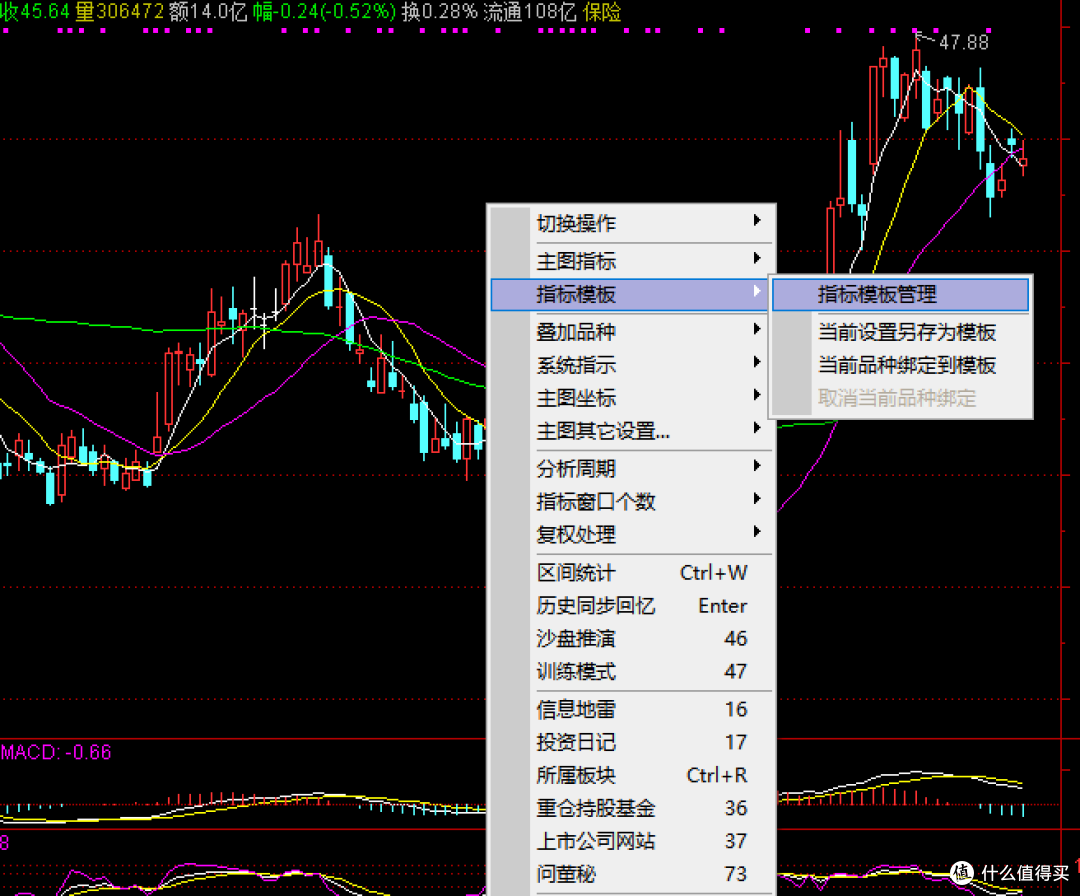Expand arrow beside 主图其它设置
1080x896 pixels.
(756, 428)
